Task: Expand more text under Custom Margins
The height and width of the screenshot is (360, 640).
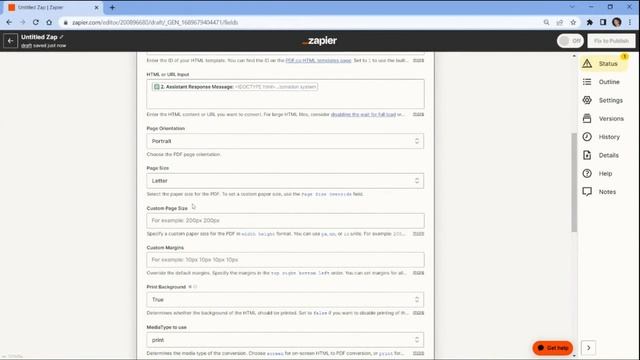Action: tap(418, 273)
